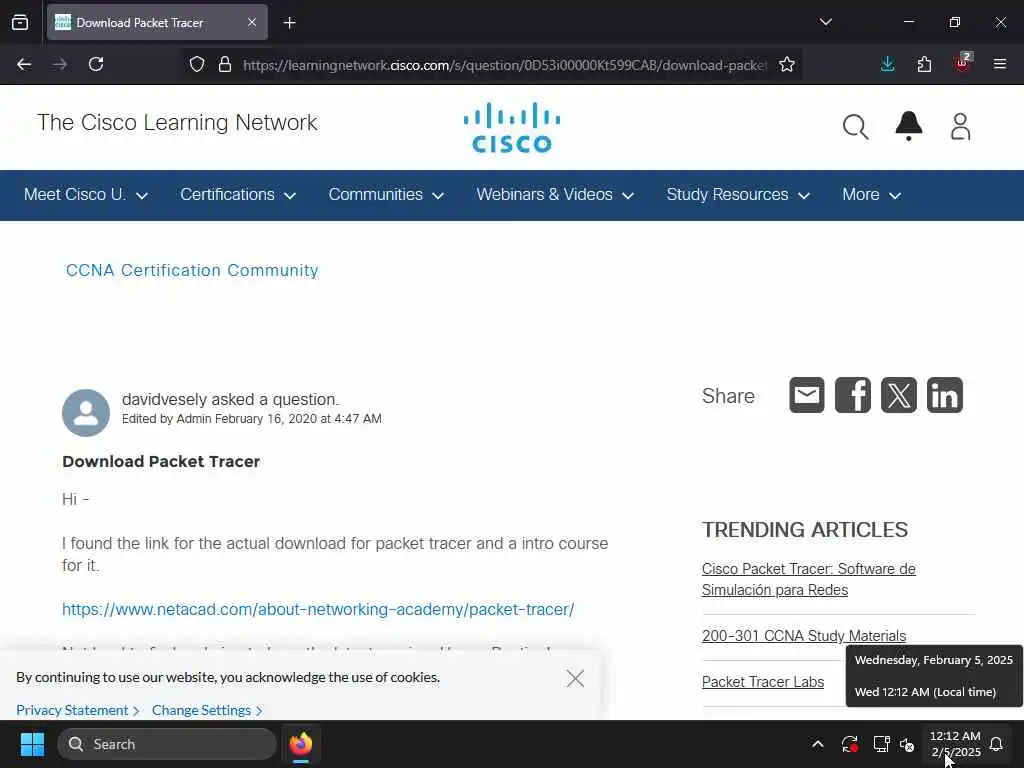
Task: Expand the Webinars & Videos menu
Action: tap(555, 195)
